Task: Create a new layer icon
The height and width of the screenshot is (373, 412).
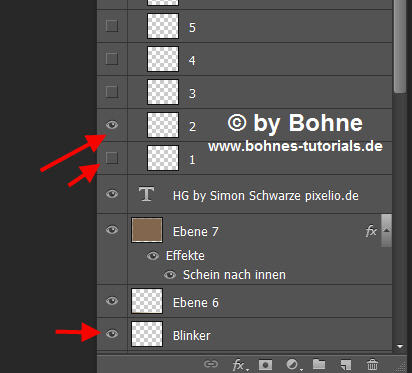Action: (x=346, y=364)
